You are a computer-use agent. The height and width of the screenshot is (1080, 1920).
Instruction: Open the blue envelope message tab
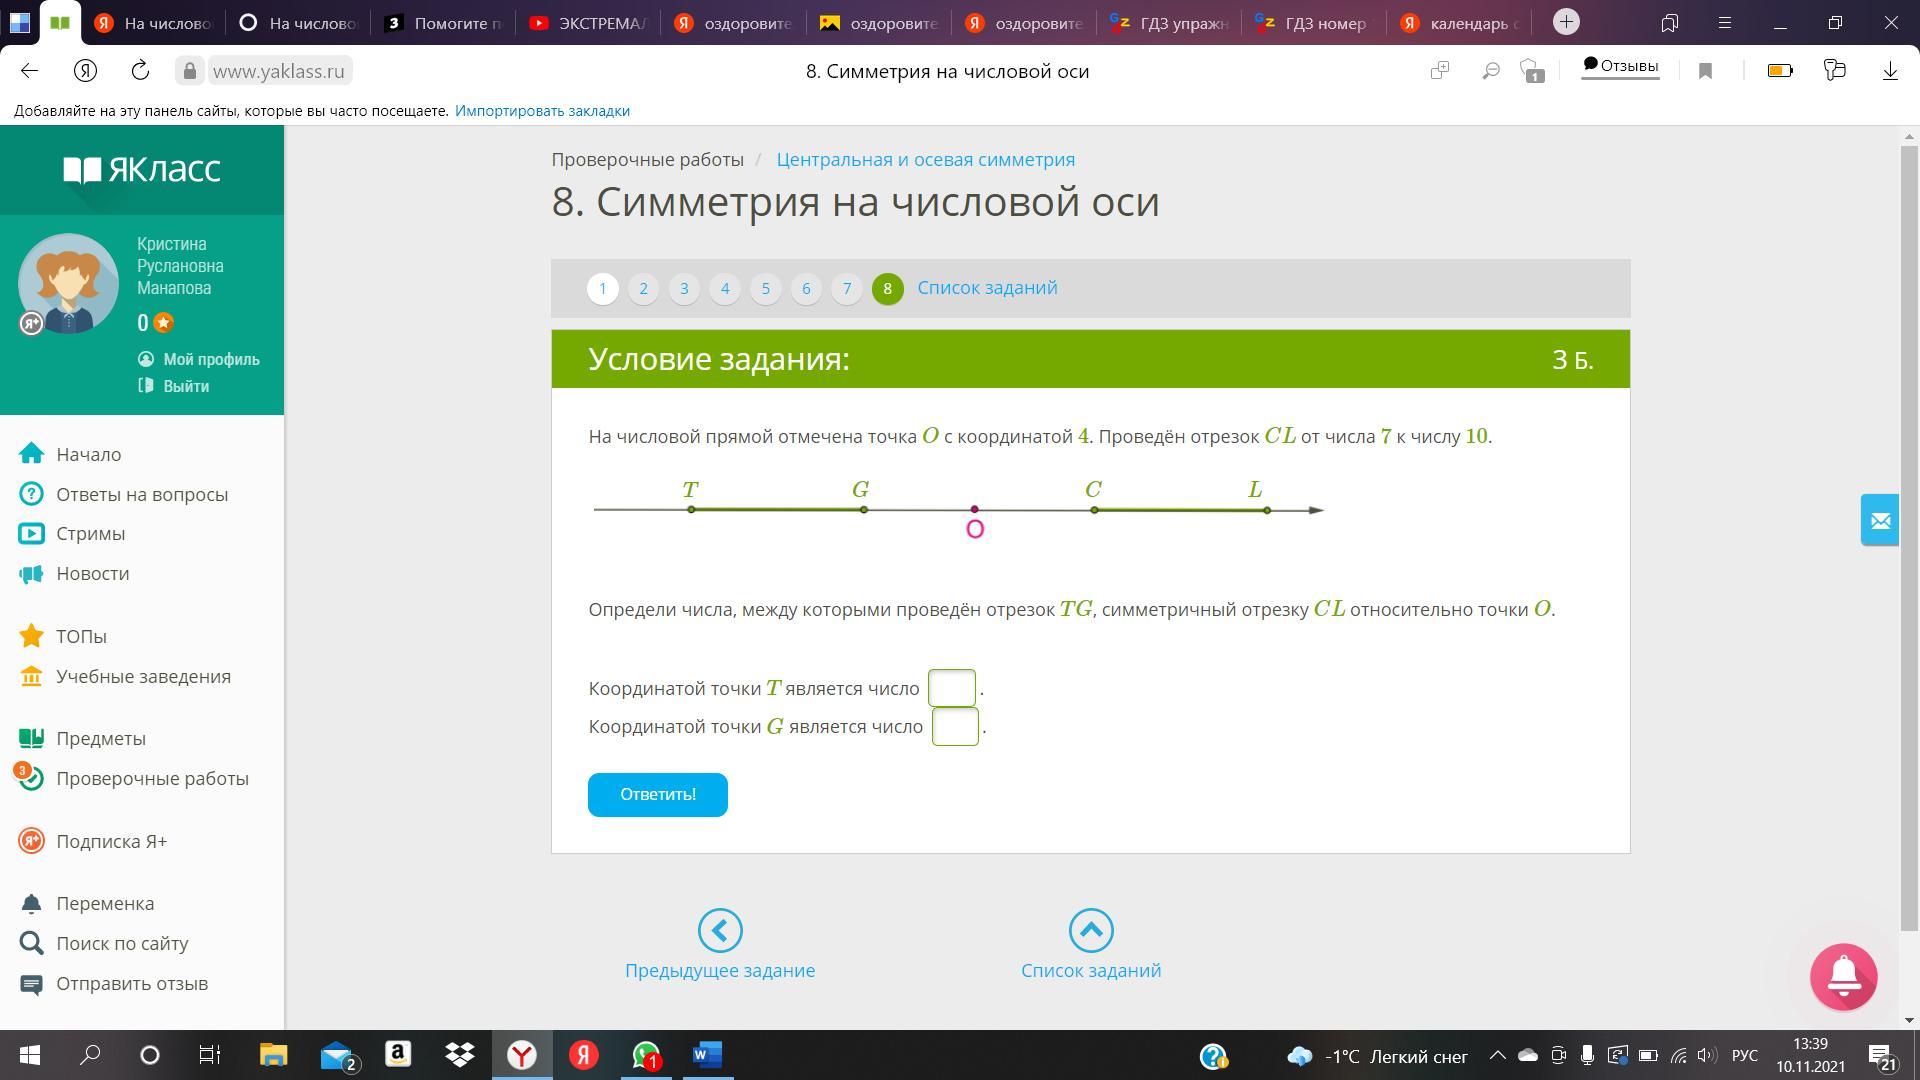1879,520
